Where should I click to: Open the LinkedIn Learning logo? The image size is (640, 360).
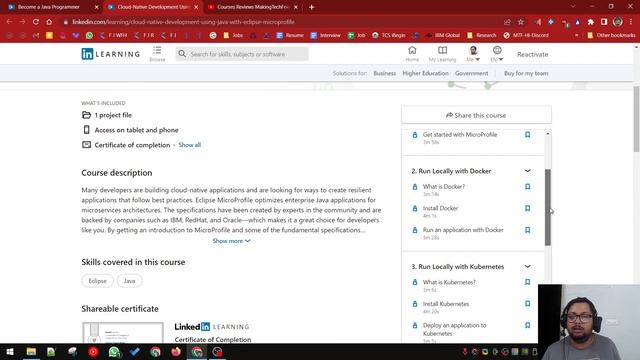(x=111, y=54)
